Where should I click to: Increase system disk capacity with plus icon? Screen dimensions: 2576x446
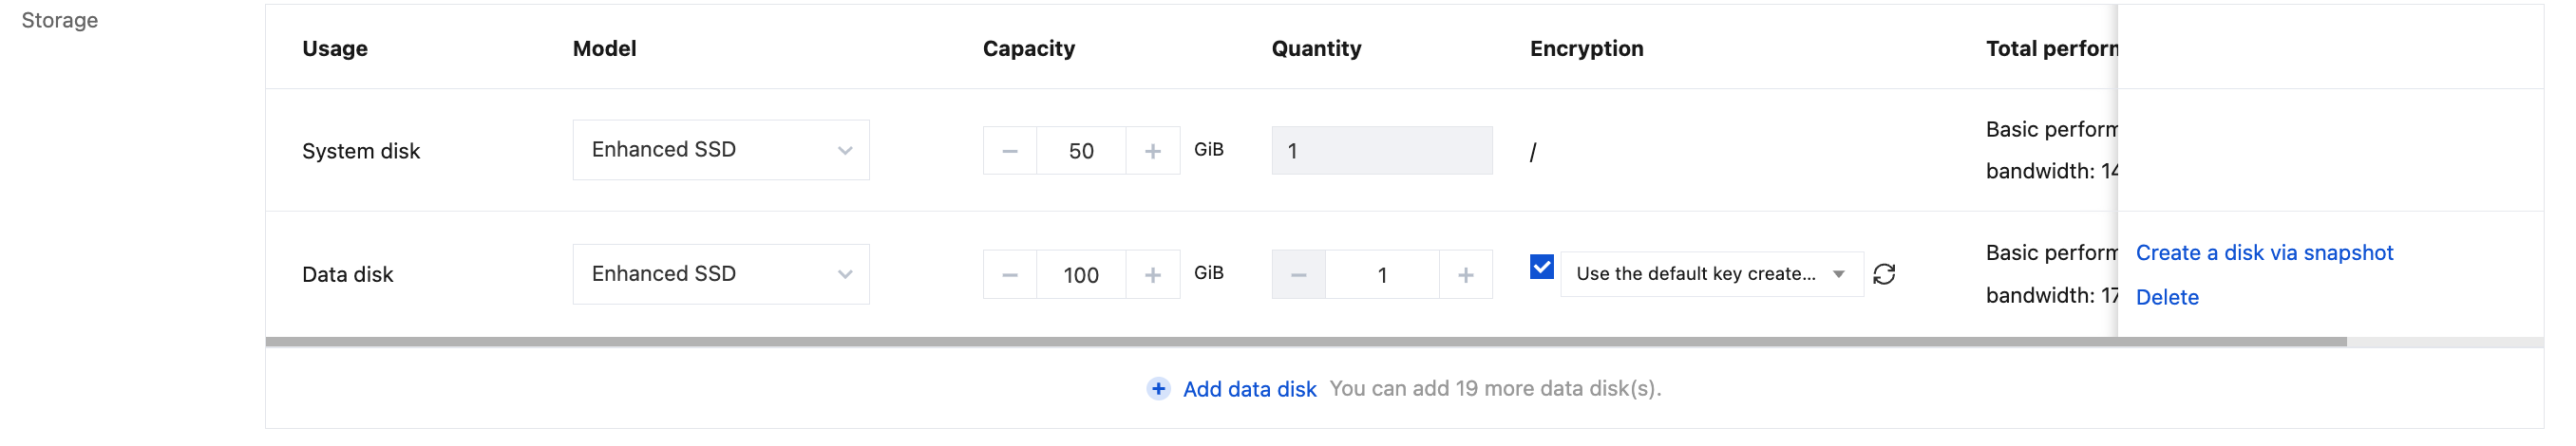[x=1152, y=151]
